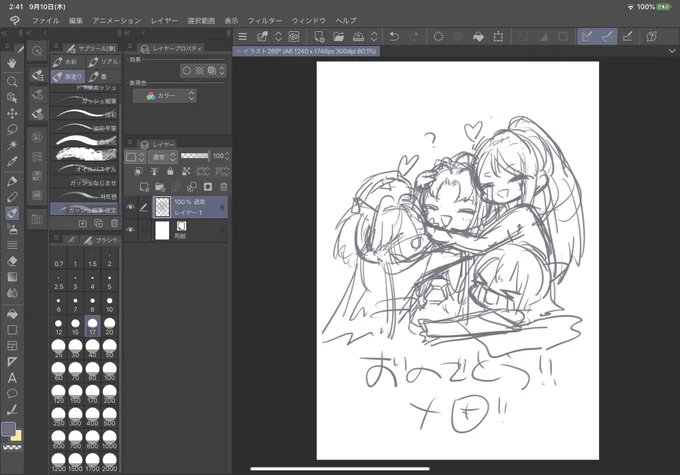Viewport: 680px width, 475px height.
Task: Open the layer color palette dropdown in layer panel
Action: pos(135,157)
